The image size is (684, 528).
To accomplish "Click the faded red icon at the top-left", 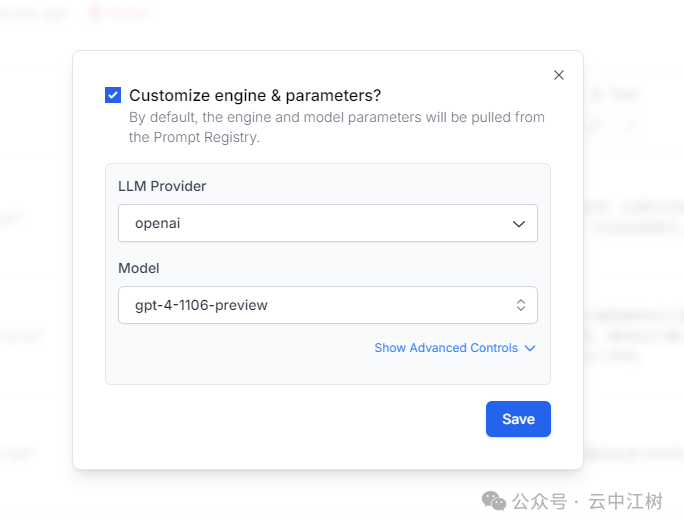I will [x=95, y=13].
